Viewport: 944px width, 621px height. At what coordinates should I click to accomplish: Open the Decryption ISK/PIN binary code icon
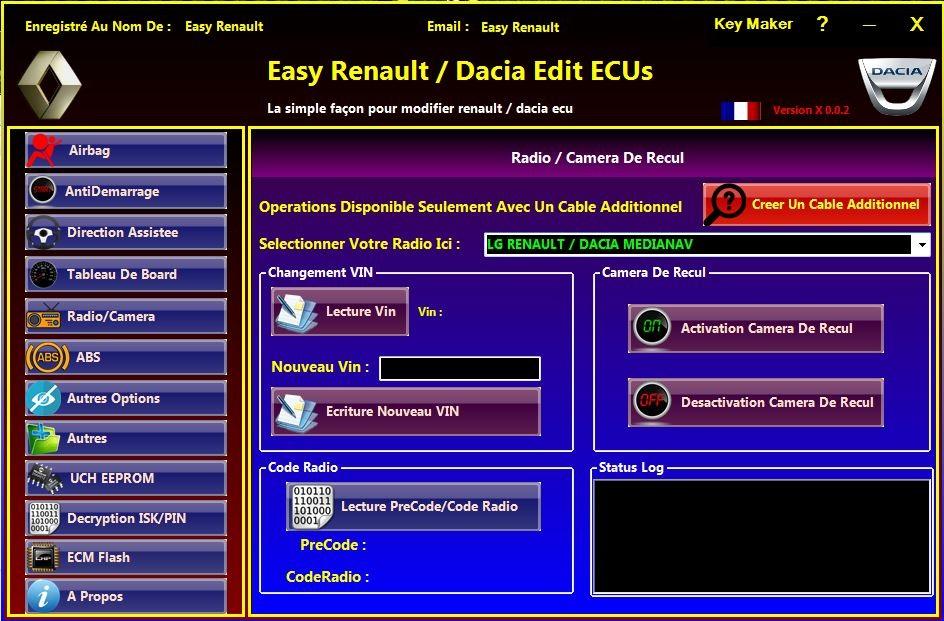44,518
